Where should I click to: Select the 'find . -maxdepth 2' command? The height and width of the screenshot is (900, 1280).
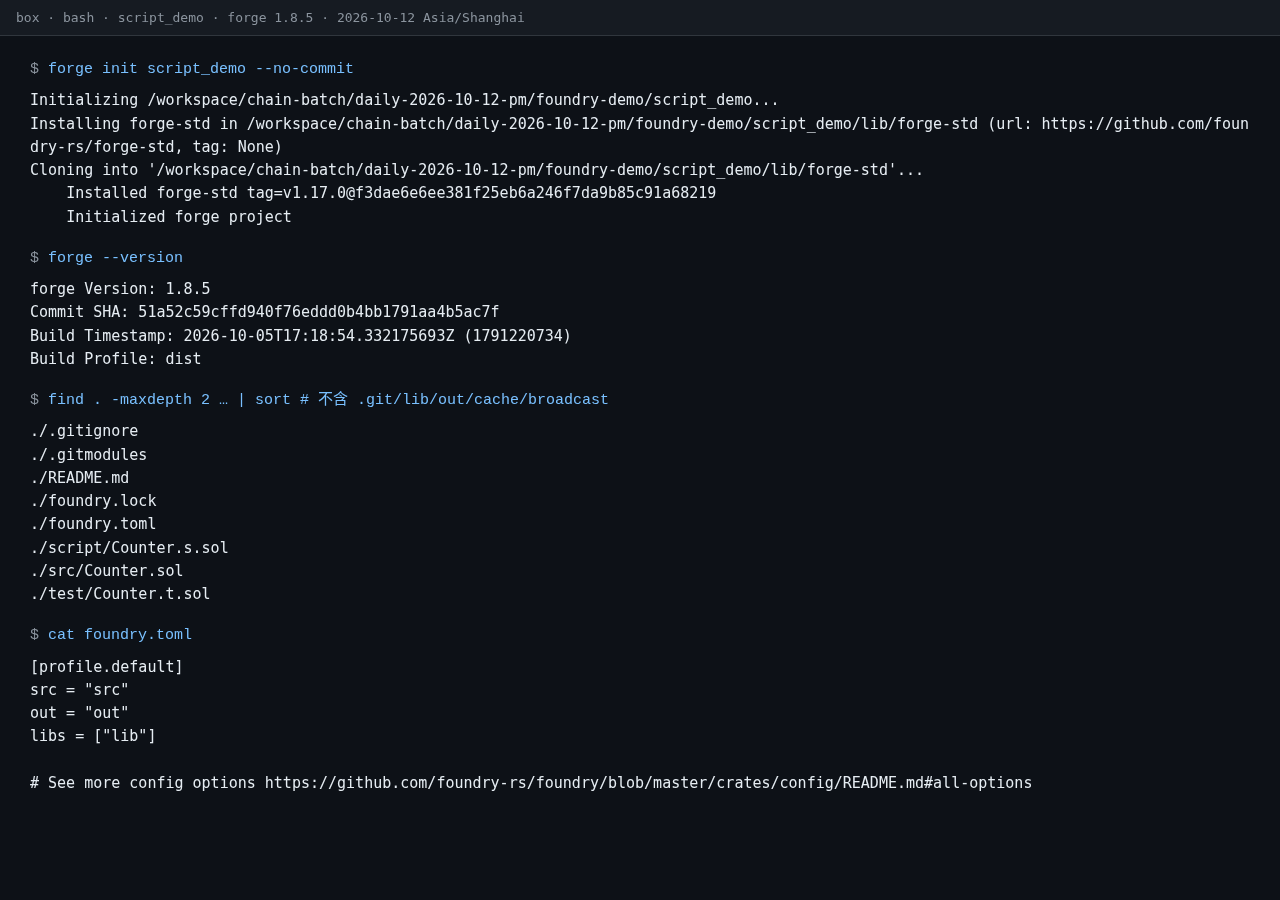[x=328, y=400]
